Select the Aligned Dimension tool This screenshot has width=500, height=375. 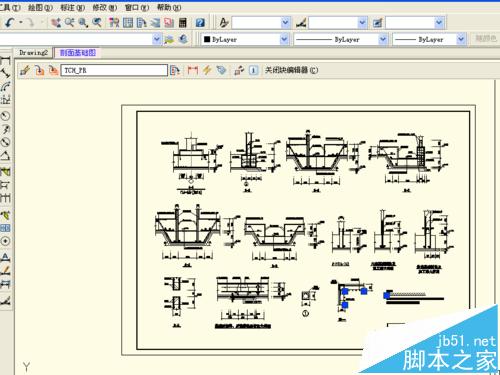click(5, 74)
